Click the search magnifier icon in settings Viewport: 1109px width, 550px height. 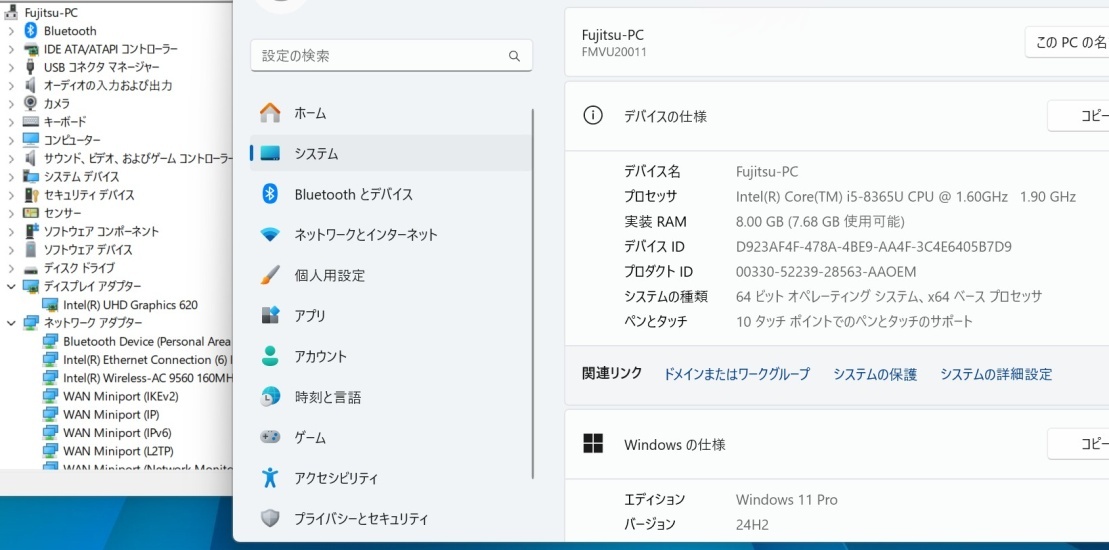pos(514,56)
